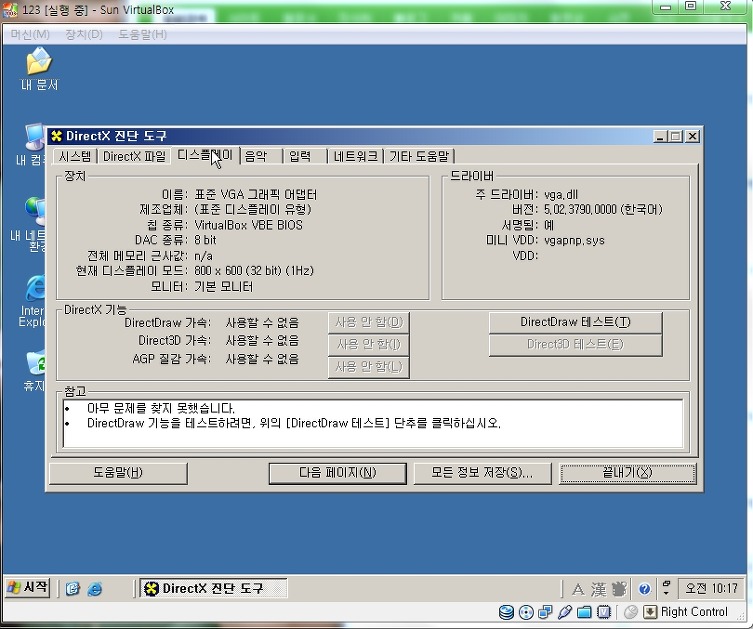This screenshot has height=629, width=753.
Task: Click the VirtualBox network status icon
Action: coord(545,612)
